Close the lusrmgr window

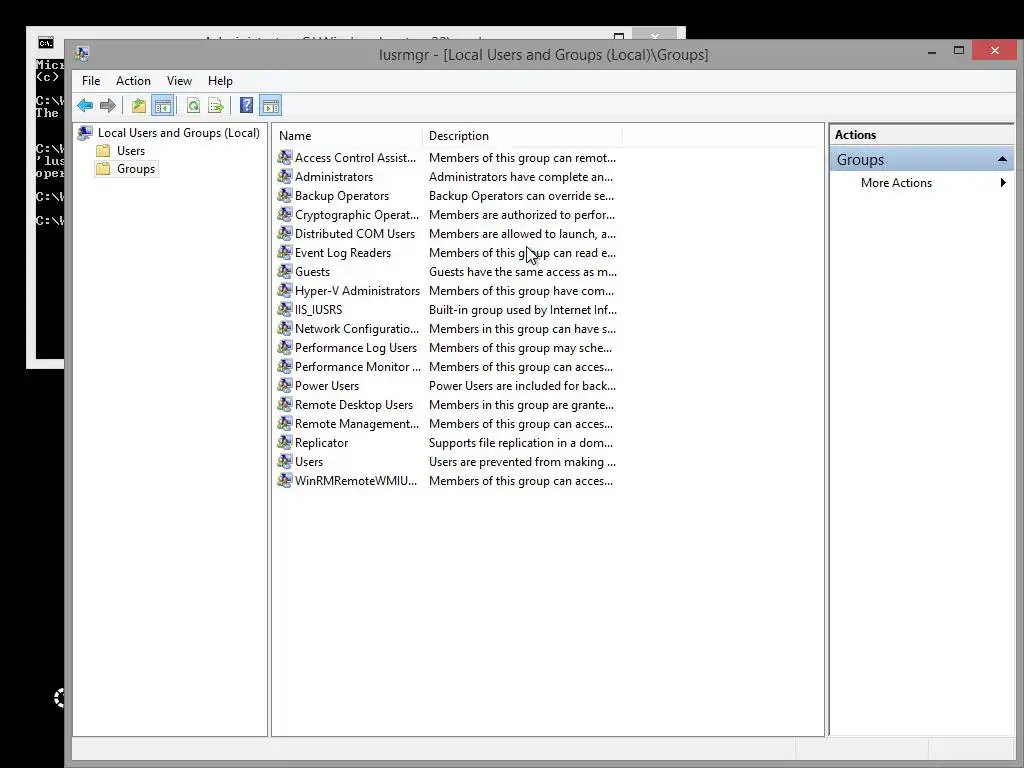coord(994,50)
